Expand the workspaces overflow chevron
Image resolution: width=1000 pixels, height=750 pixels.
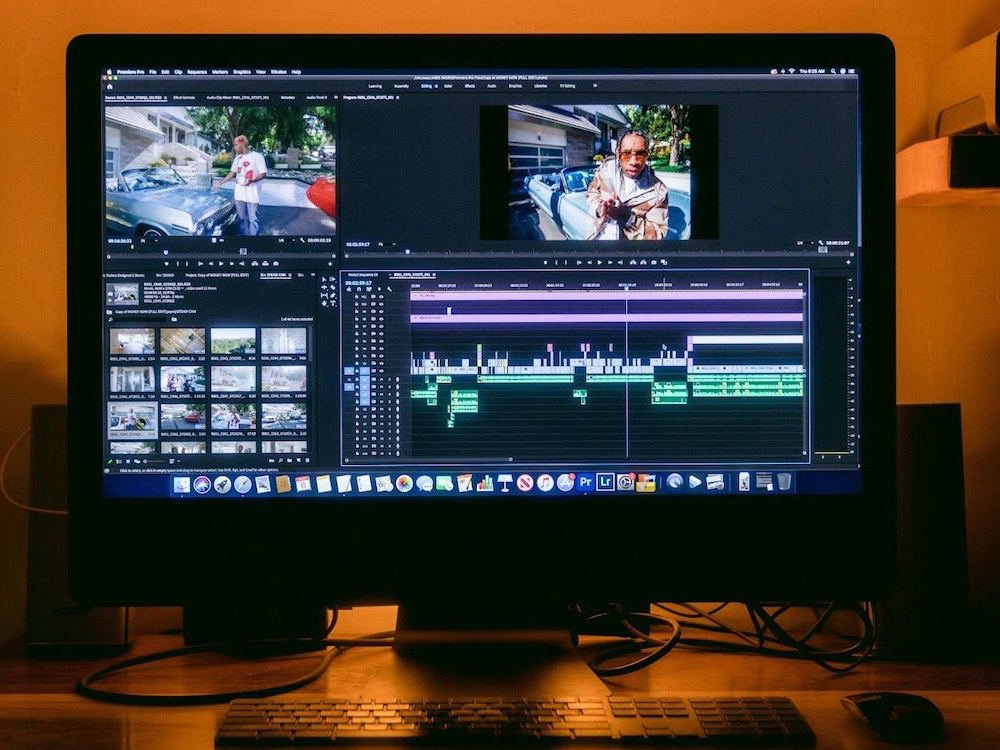tap(594, 86)
